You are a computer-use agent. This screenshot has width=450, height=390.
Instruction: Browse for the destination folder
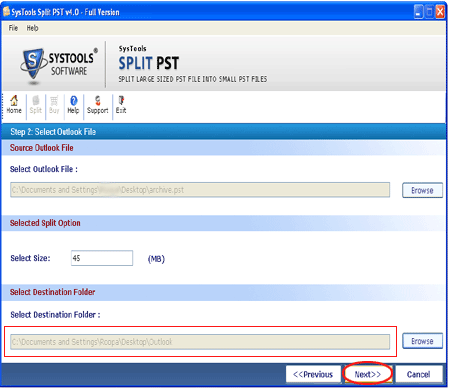422,341
